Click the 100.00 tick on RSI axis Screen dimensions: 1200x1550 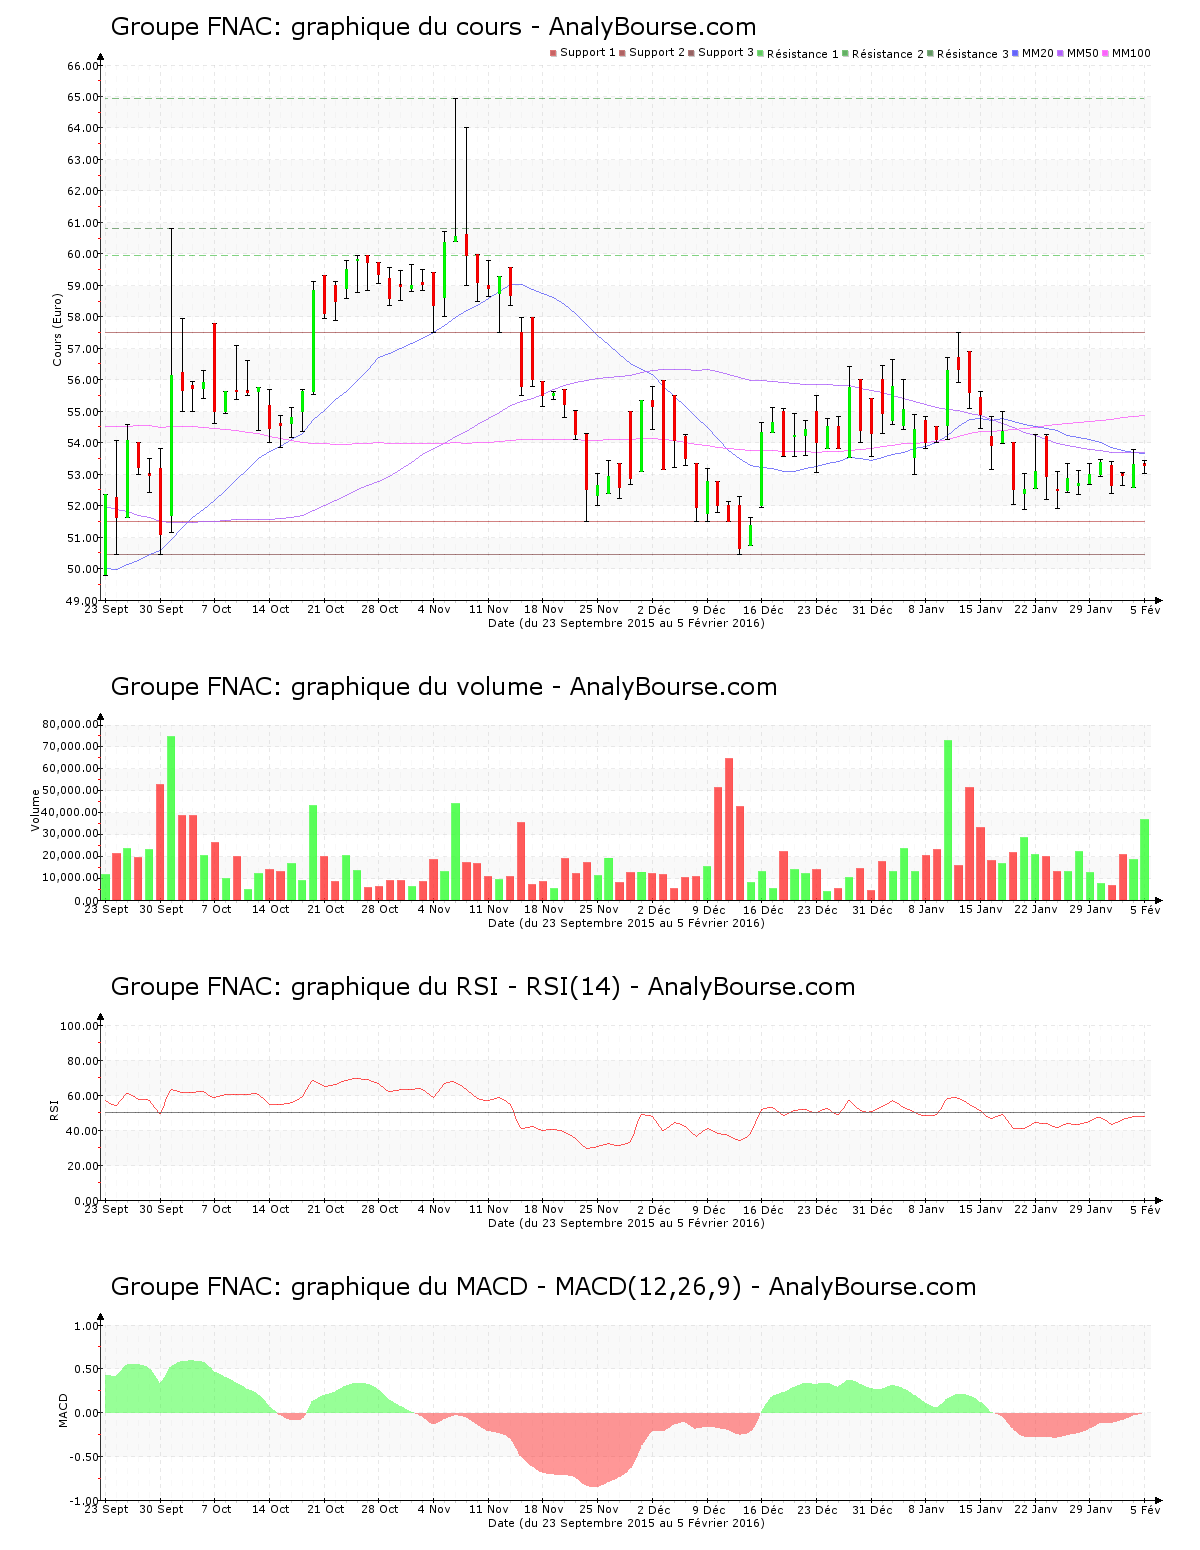pyautogui.click(x=80, y=1026)
